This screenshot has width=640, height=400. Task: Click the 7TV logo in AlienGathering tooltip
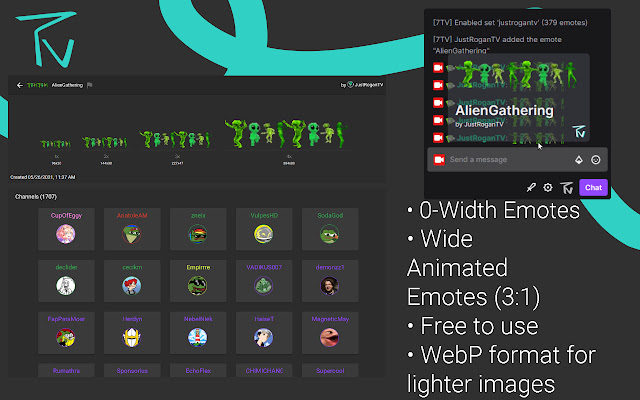579,131
